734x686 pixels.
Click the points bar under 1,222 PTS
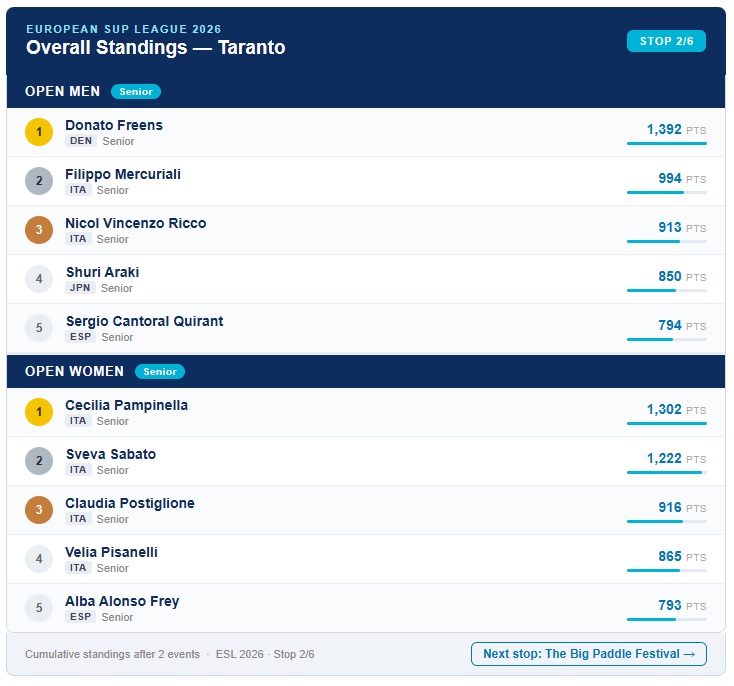[667, 472]
